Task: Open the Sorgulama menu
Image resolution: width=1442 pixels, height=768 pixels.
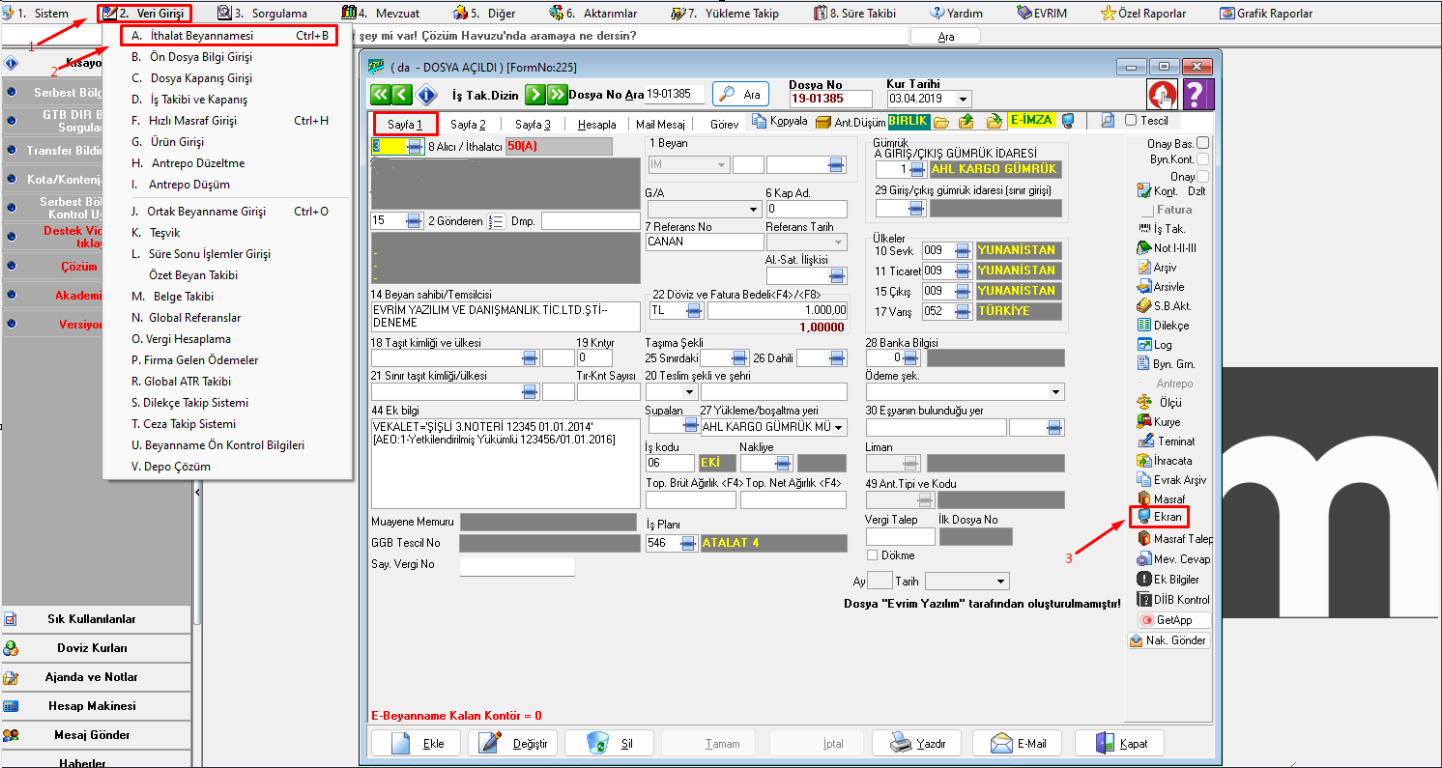Action: pos(262,13)
